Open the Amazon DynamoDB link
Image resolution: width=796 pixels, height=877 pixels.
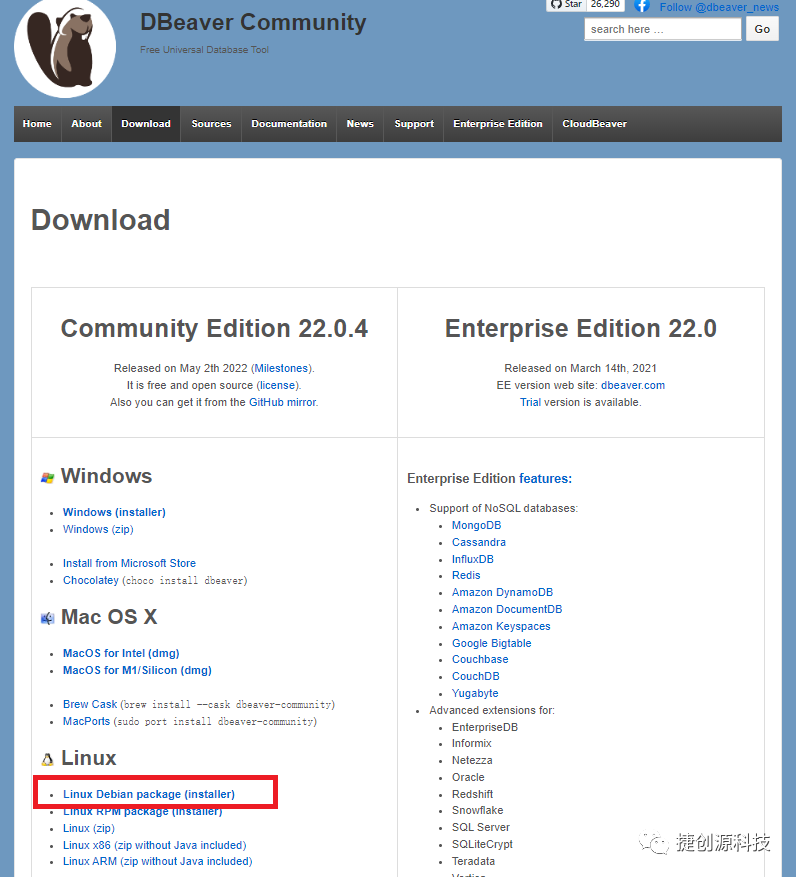[502, 592]
